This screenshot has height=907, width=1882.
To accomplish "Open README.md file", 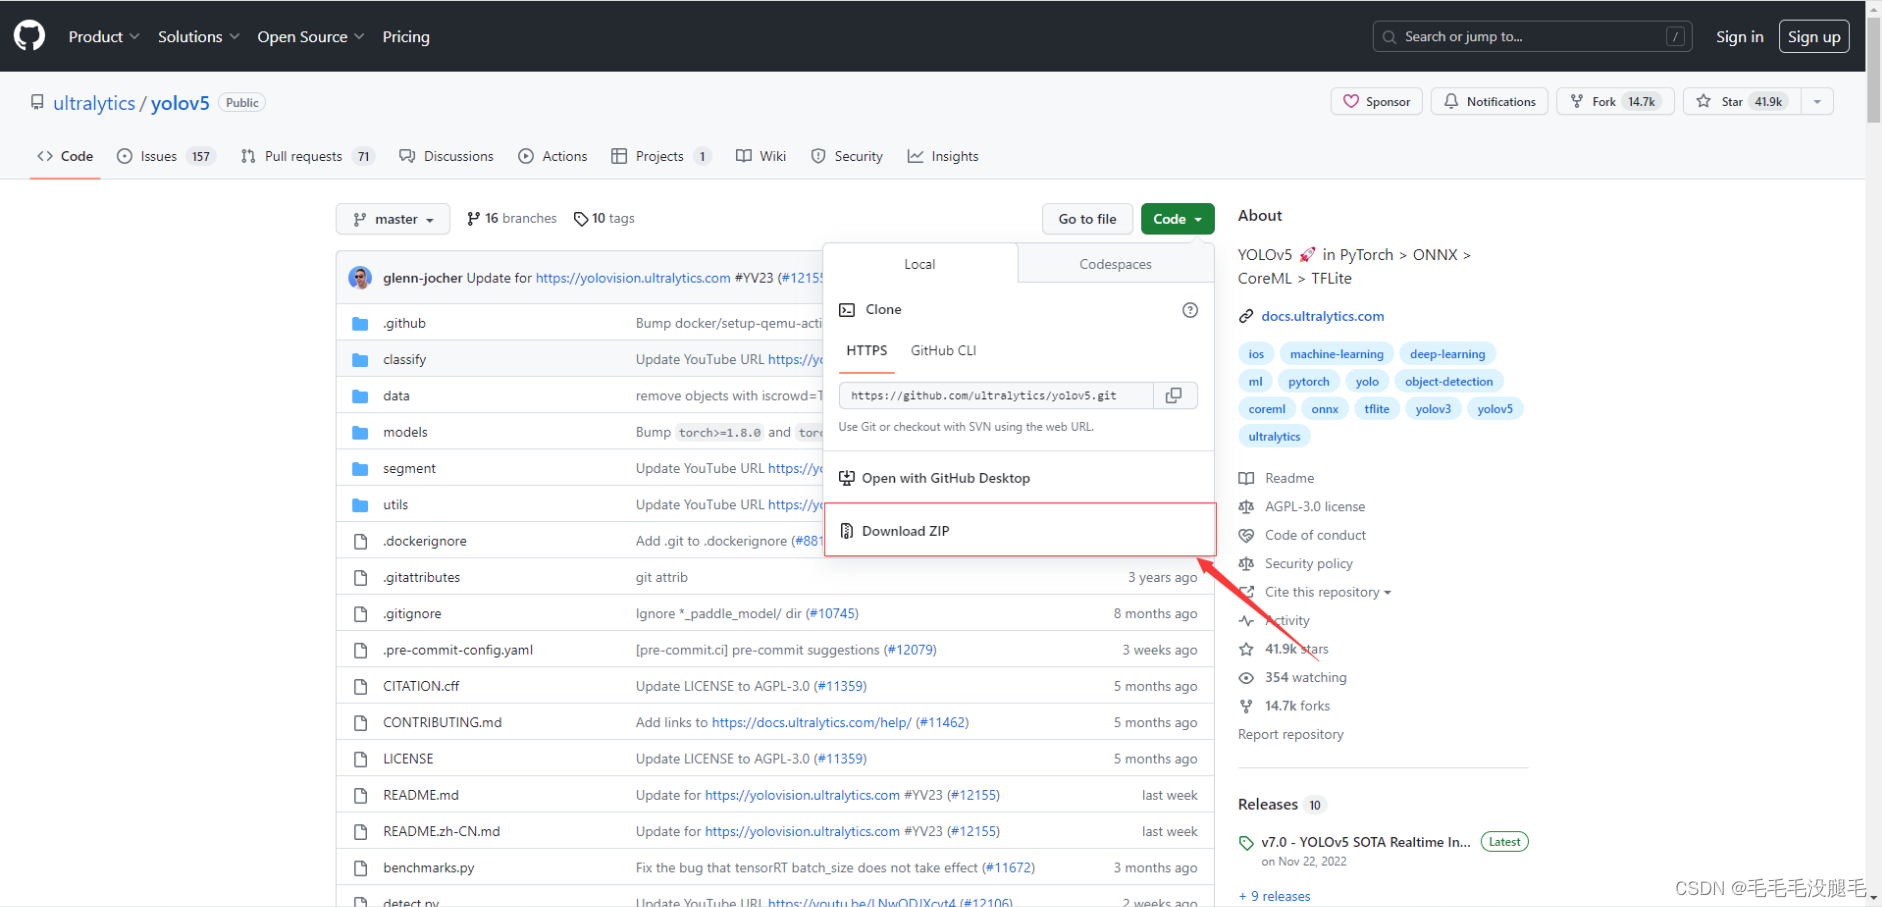I will (x=421, y=796).
